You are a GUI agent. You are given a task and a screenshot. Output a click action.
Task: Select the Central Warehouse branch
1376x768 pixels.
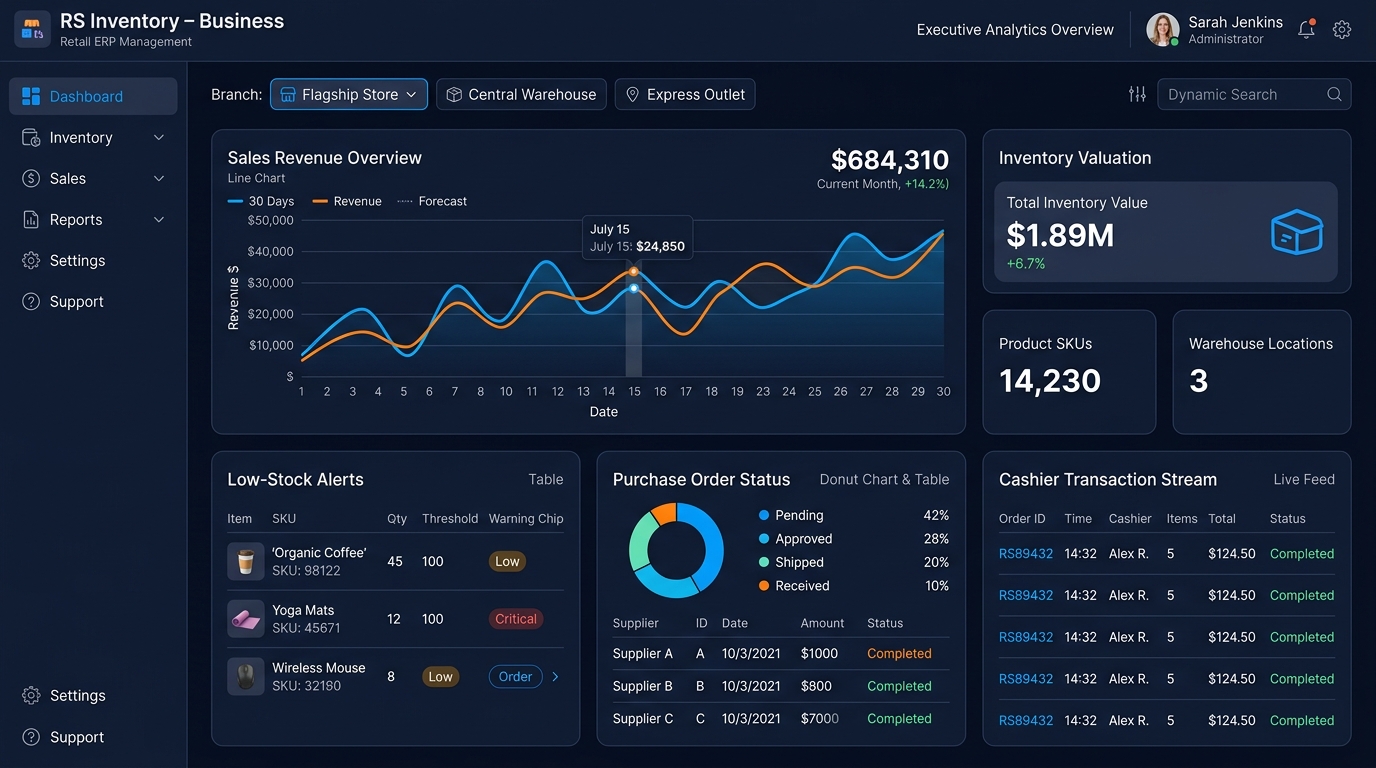tap(521, 94)
